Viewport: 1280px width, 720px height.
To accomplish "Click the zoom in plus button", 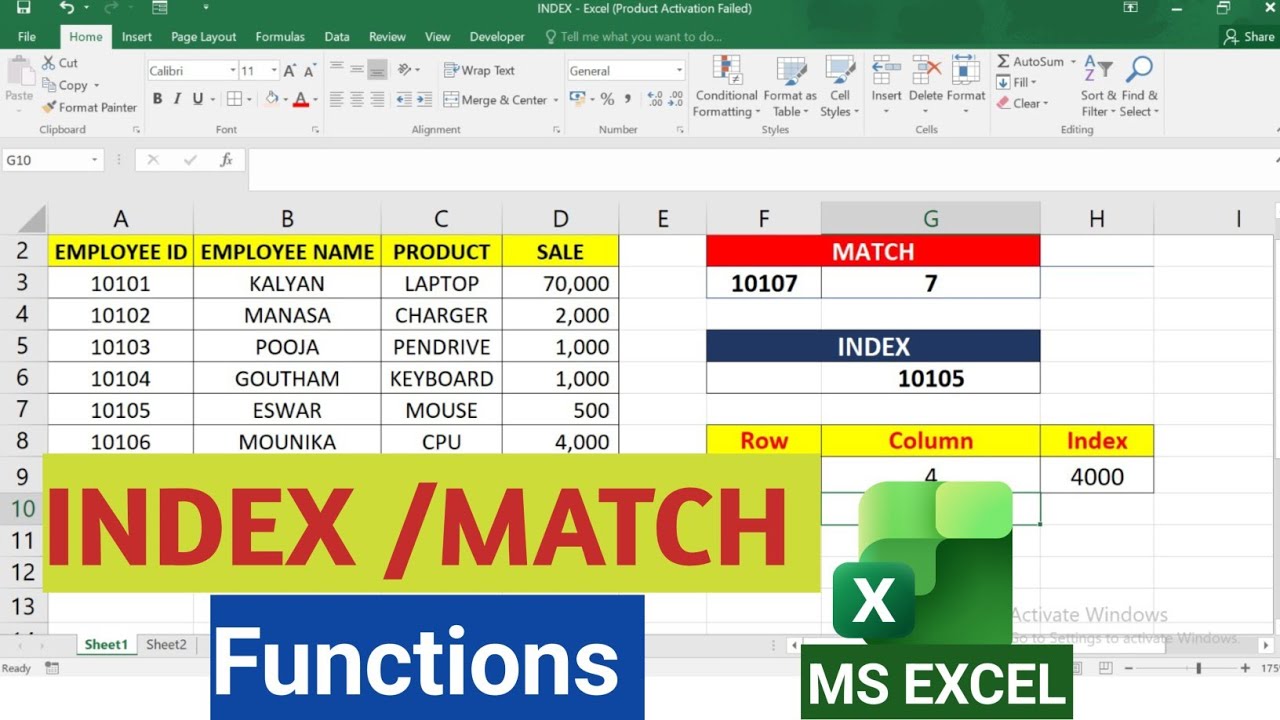I will pos(1245,668).
